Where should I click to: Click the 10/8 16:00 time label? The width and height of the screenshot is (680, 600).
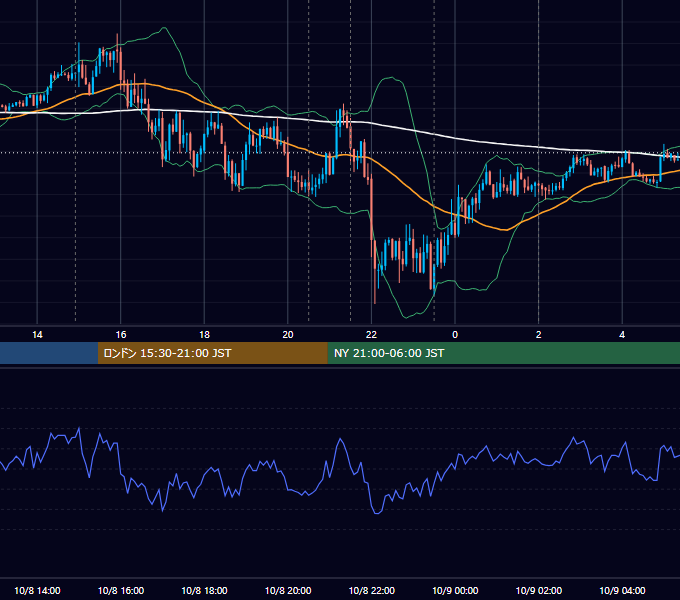click(x=121, y=590)
